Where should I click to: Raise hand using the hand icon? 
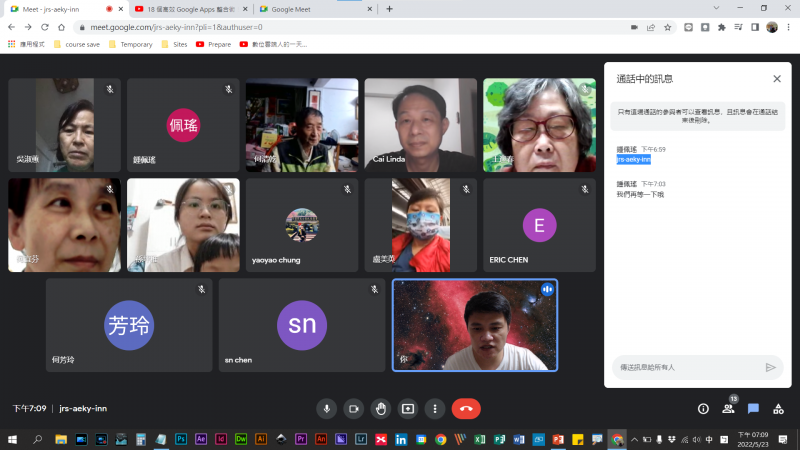380,408
